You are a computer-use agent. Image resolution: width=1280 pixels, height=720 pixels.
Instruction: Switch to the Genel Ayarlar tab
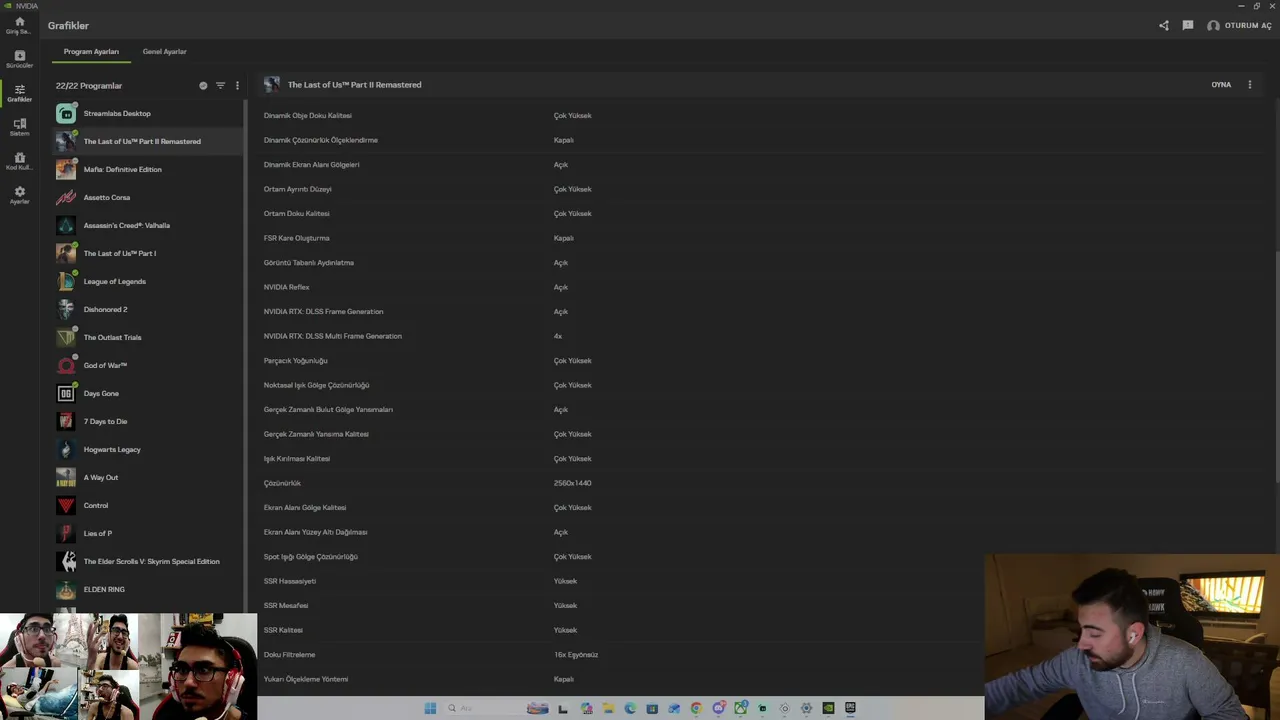tap(164, 52)
